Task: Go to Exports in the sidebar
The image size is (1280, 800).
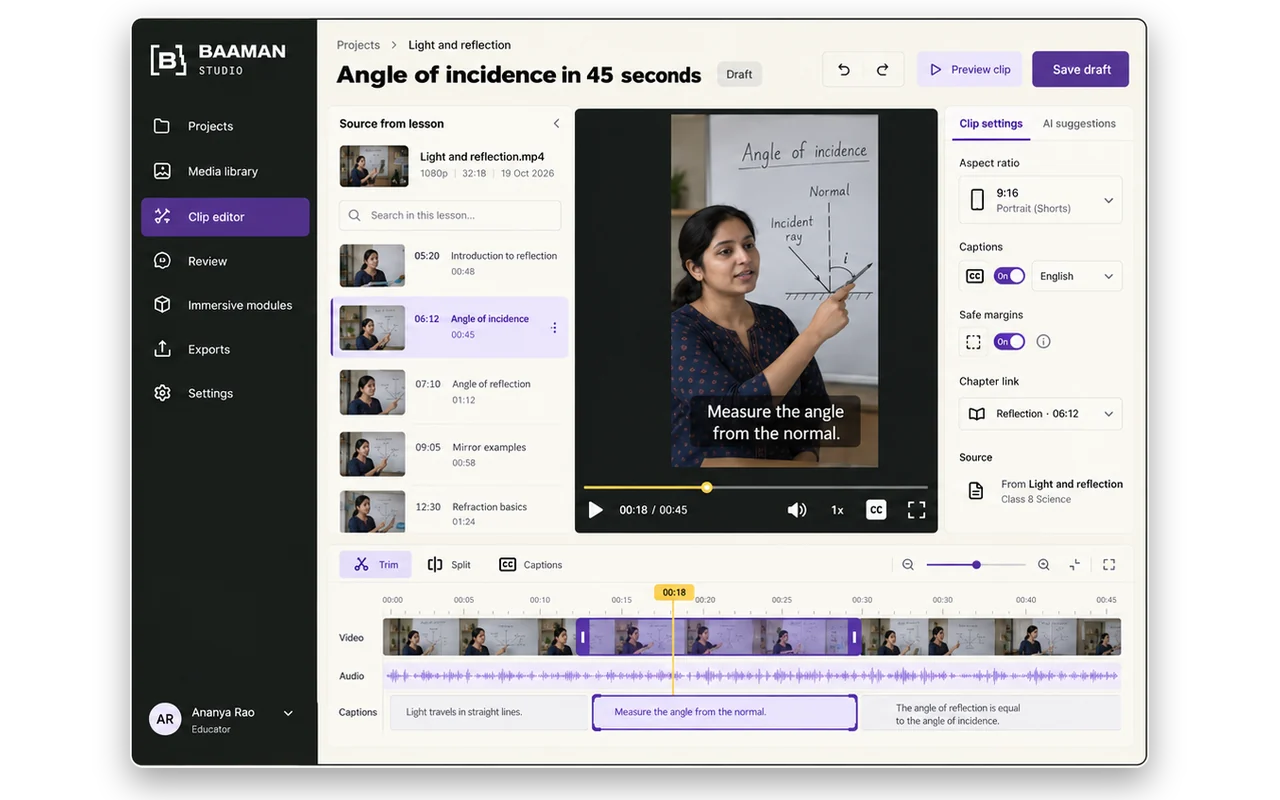Action: [x=225, y=349]
